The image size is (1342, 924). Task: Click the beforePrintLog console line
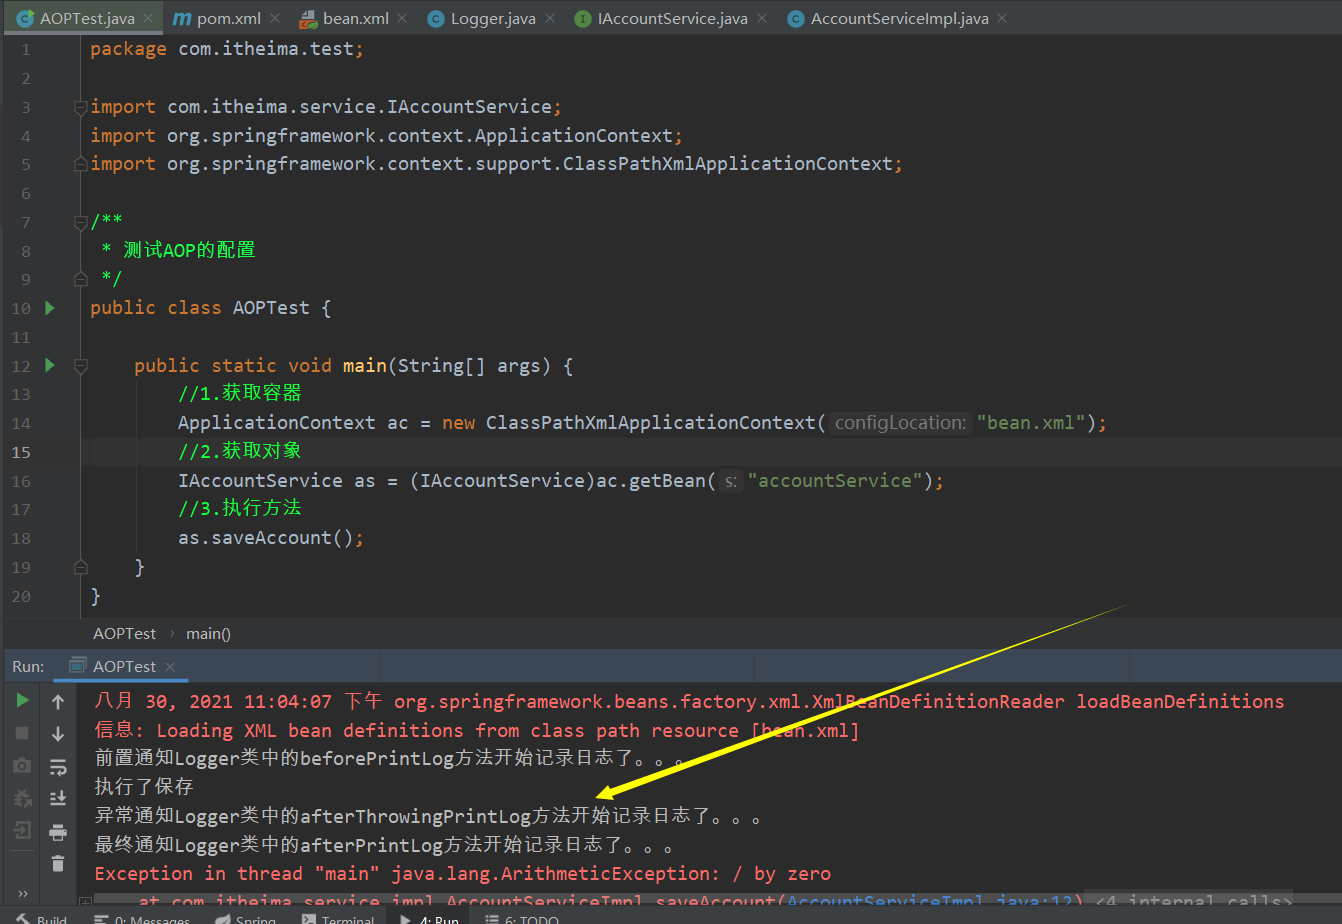coord(391,759)
